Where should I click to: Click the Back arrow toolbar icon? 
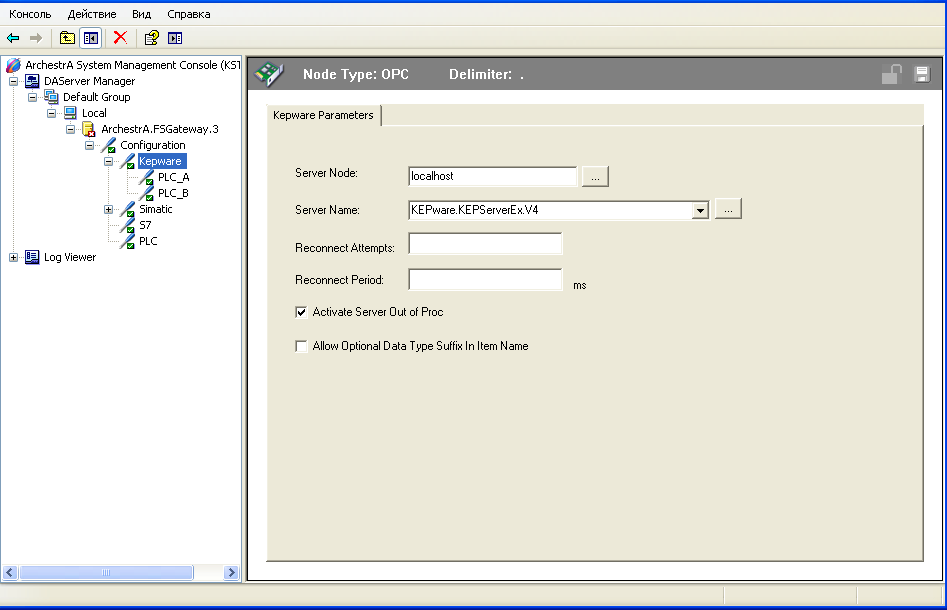click(x=13, y=38)
